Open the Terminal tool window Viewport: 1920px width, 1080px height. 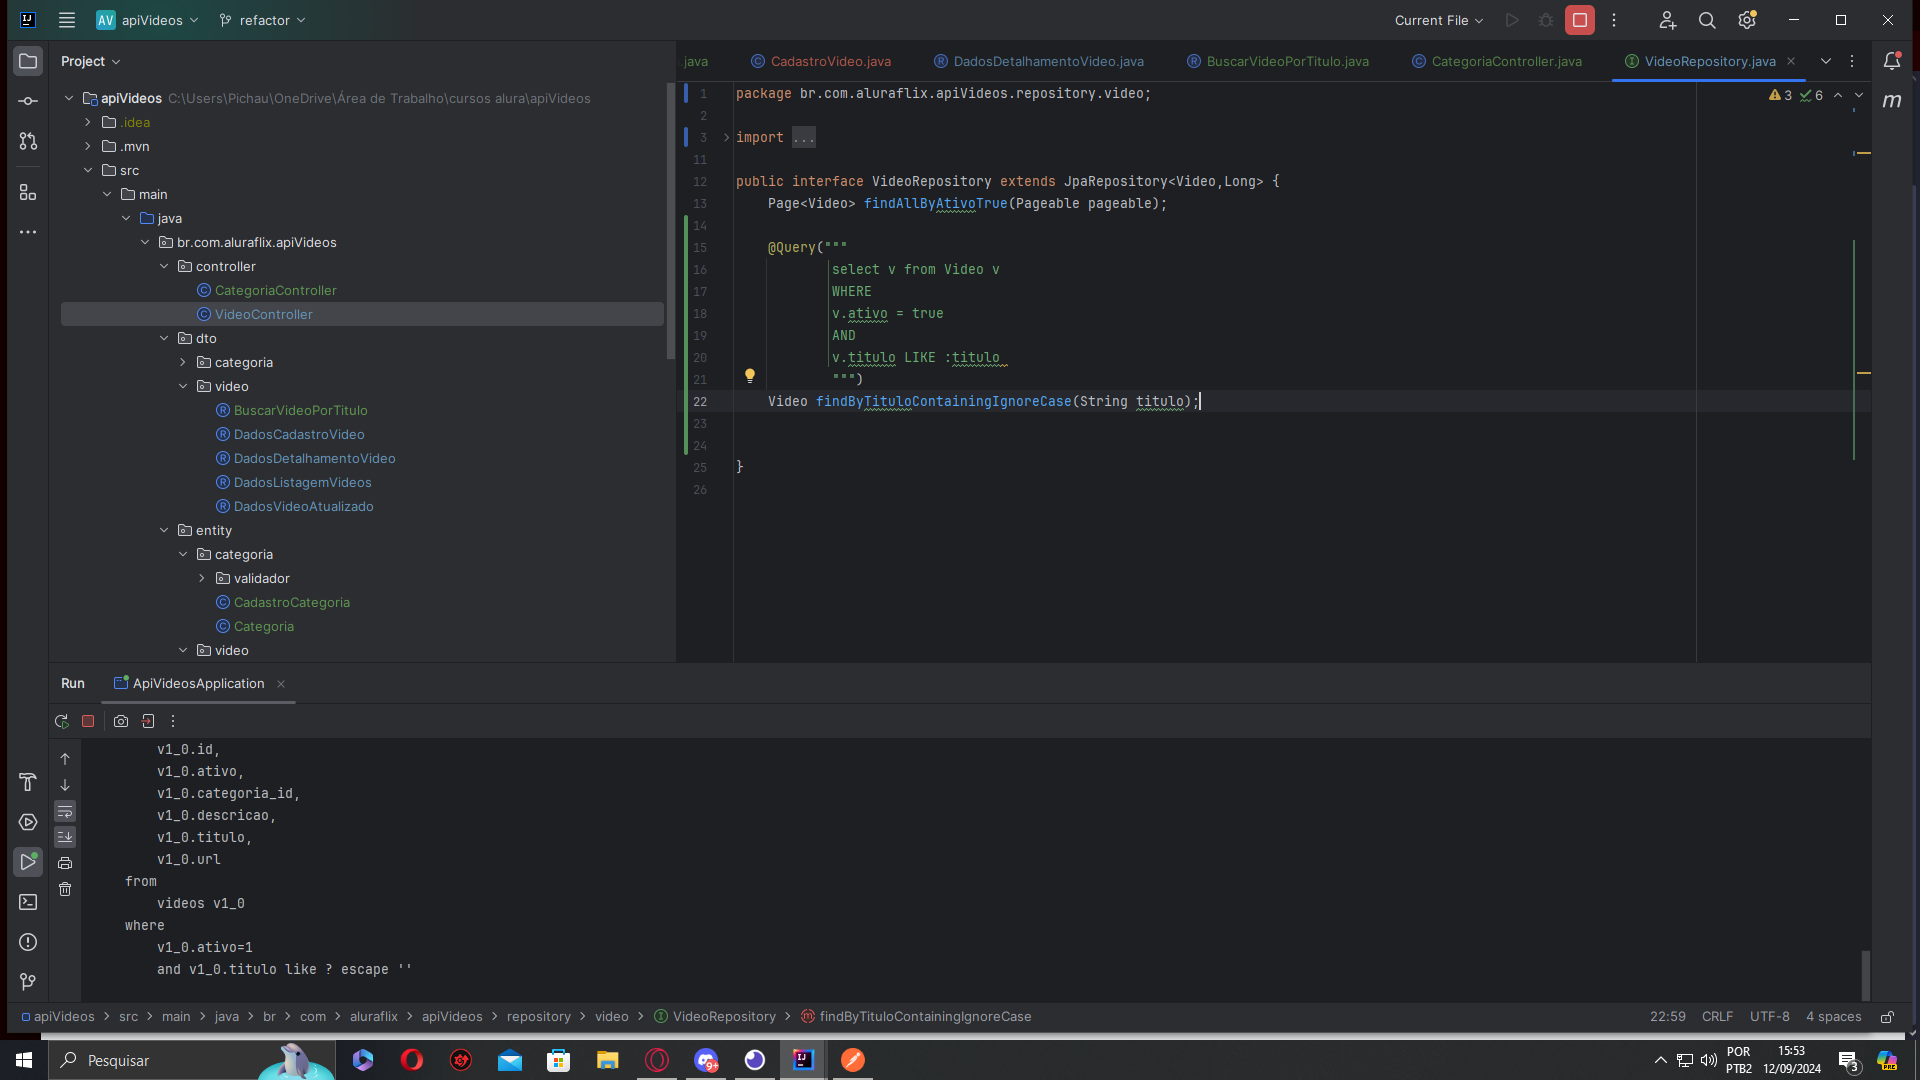pos(28,902)
